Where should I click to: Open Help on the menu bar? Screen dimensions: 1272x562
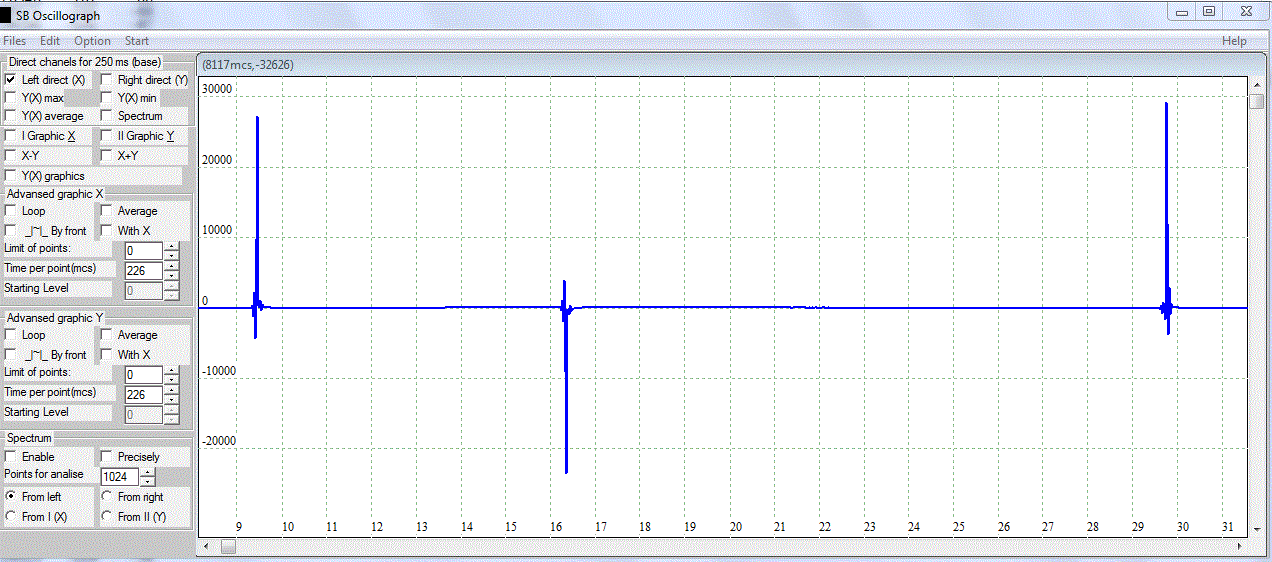coord(1234,41)
